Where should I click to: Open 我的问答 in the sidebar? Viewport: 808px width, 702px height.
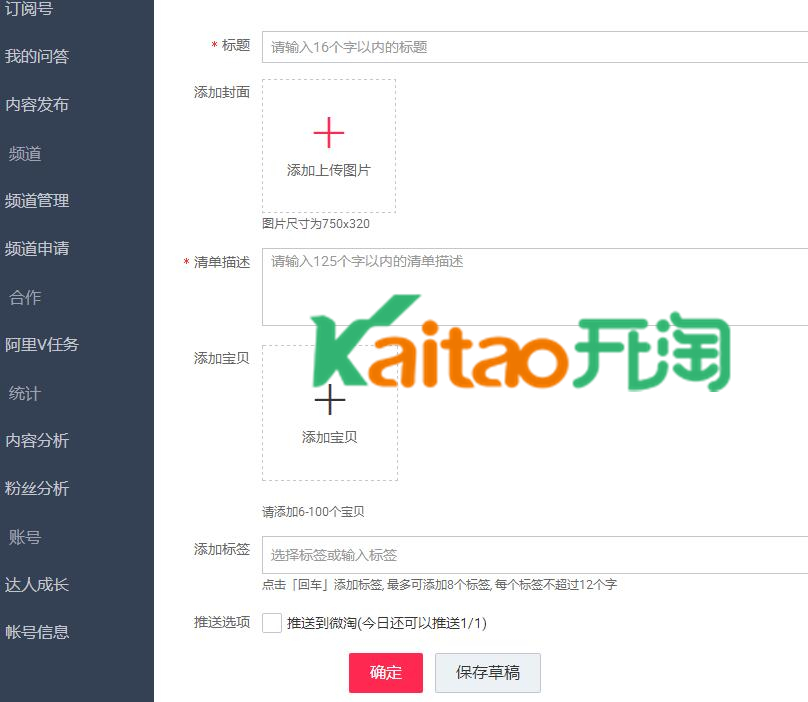37,56
